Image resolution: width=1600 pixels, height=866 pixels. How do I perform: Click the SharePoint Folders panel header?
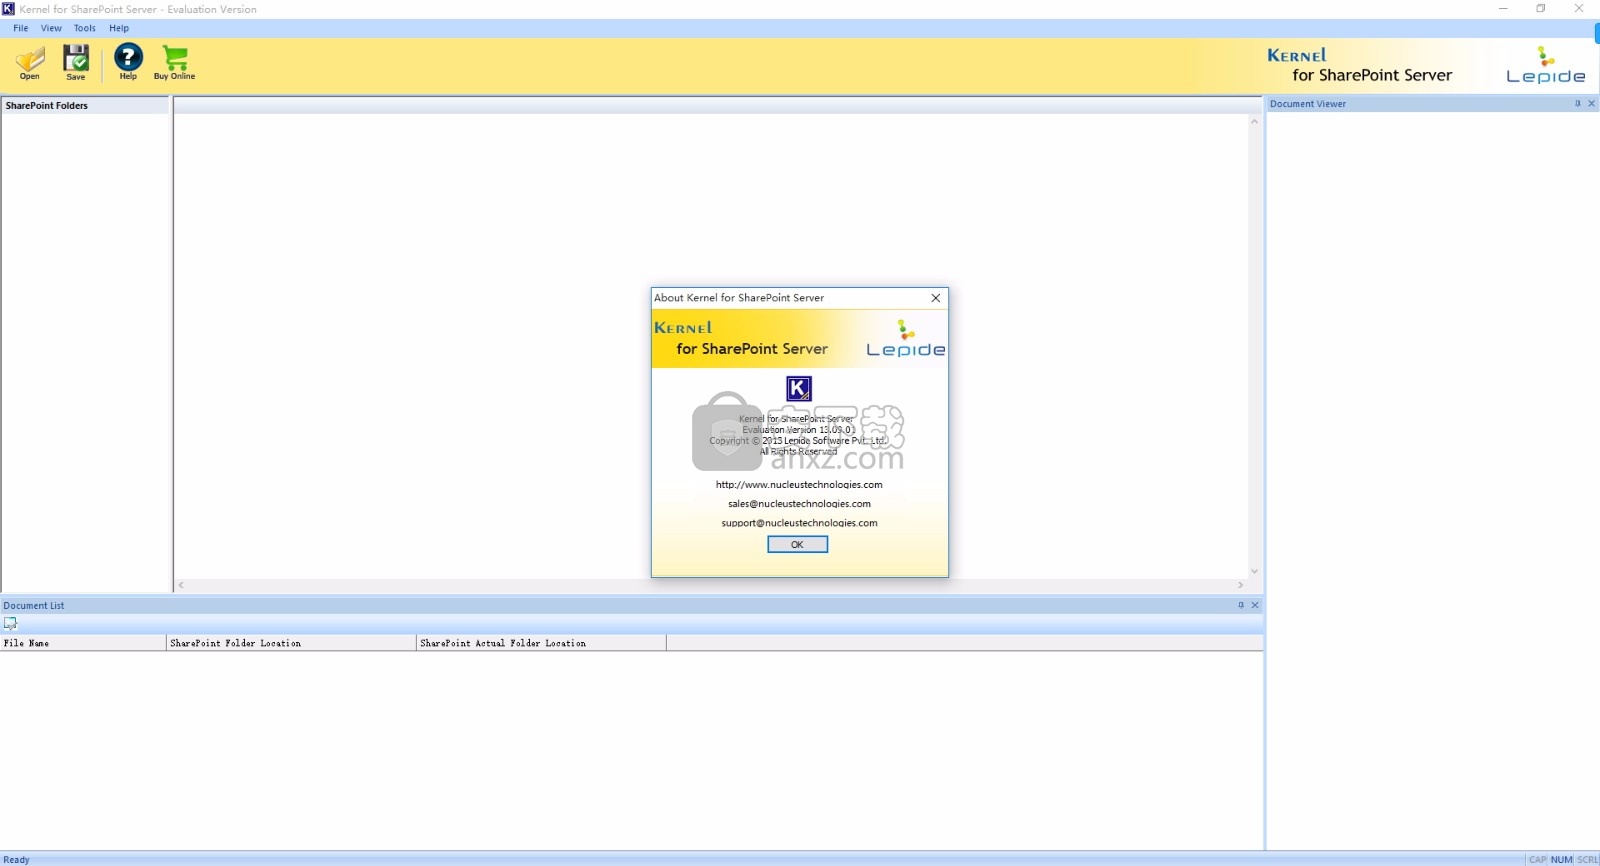coord(85,105)
